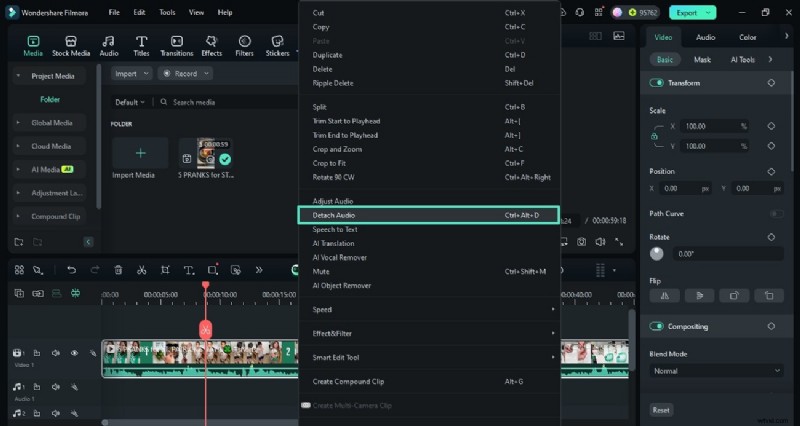The image size is (800, 426).
Task: Toggle the Compositing switch
Action: (x=656, y=326)
